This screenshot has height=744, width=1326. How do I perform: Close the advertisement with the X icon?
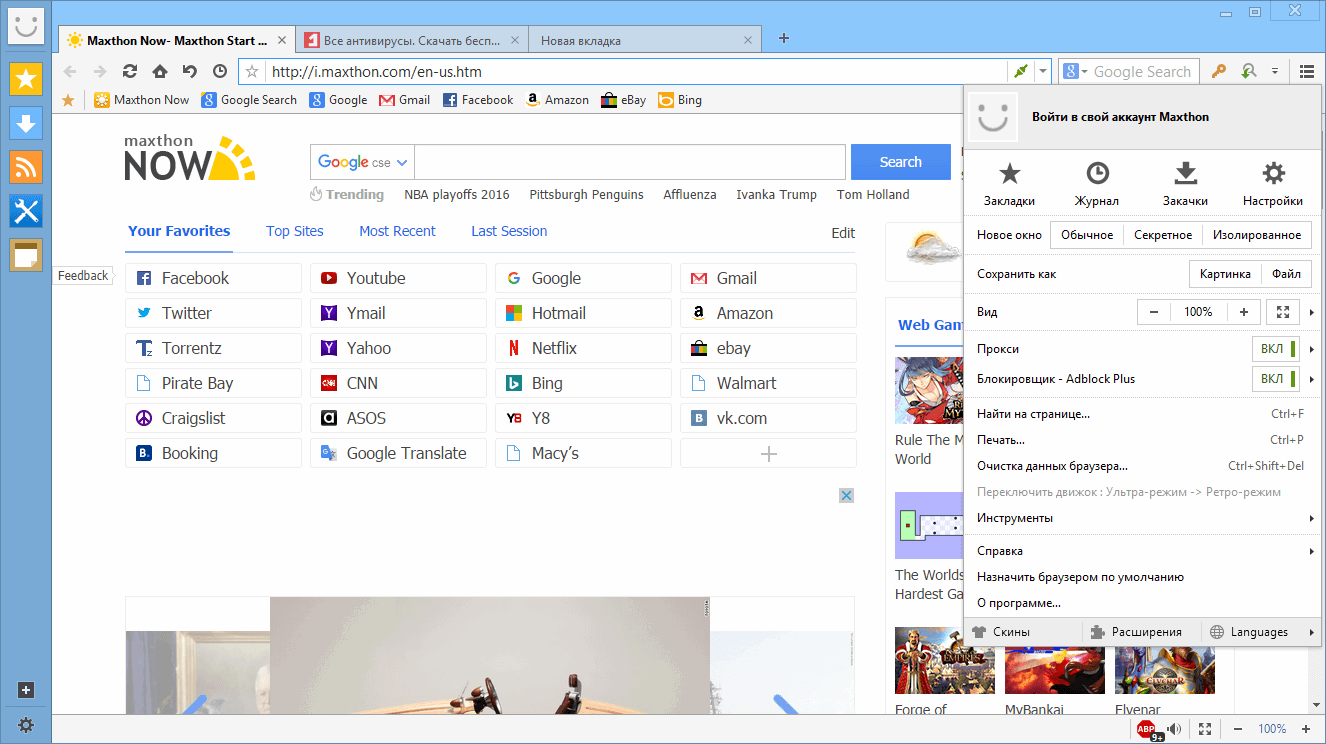(846, 495)
